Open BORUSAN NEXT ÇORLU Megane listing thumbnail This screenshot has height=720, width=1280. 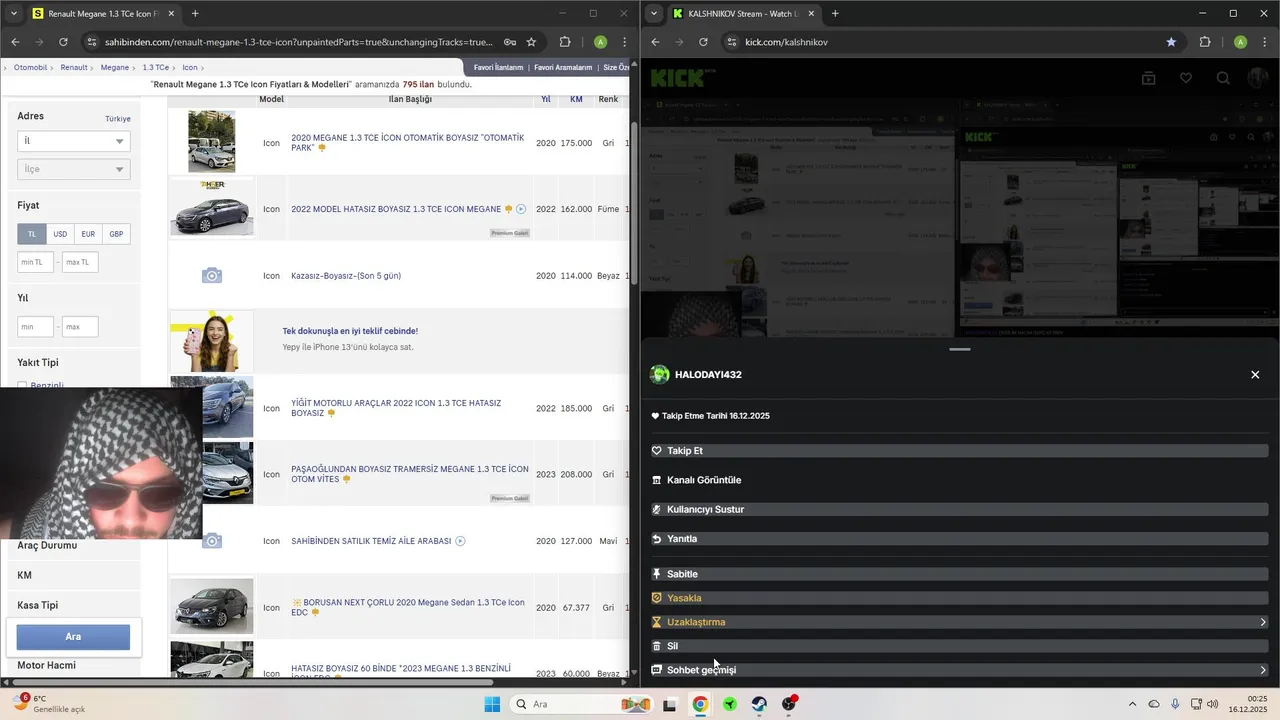tap(212, 606)
